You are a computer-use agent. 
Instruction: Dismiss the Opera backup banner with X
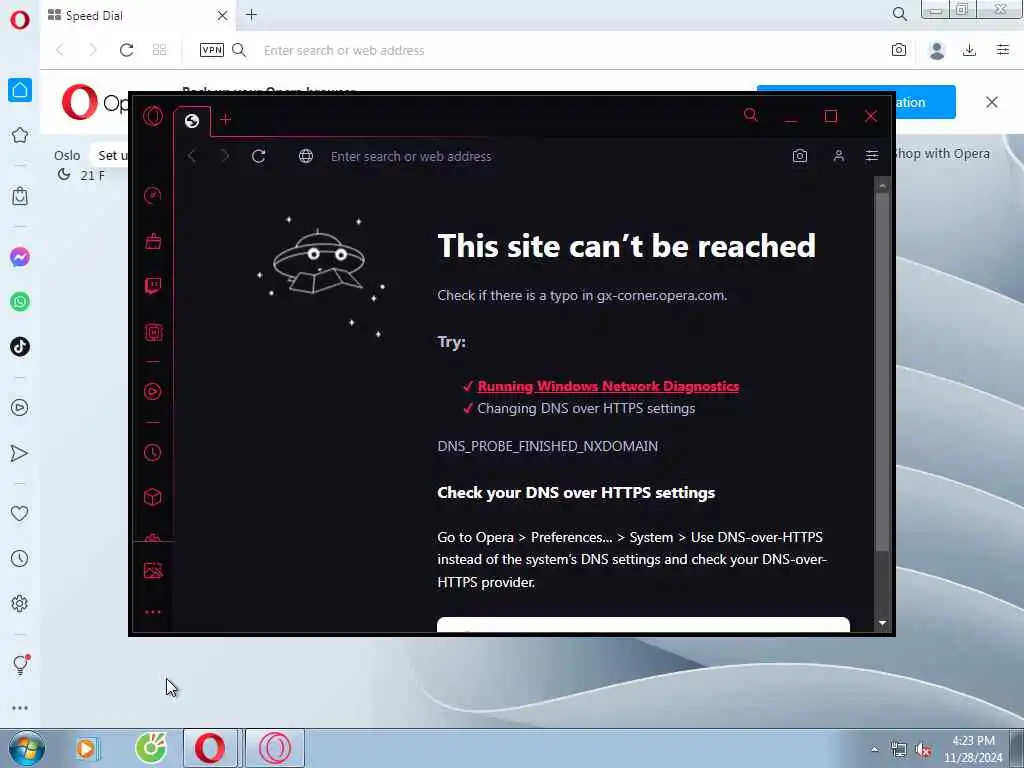991,102
